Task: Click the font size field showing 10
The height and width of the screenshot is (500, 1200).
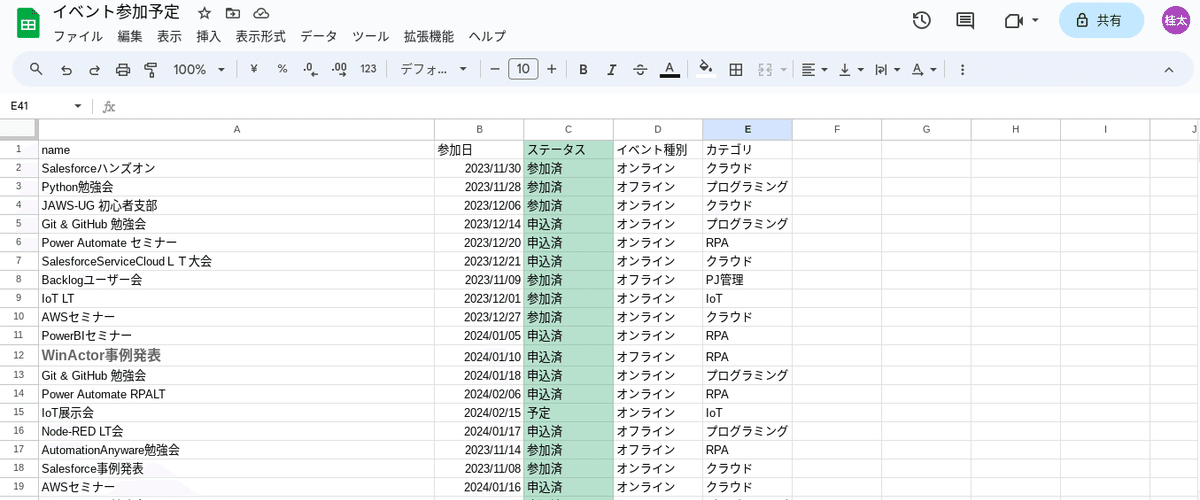Action: [523, 69]
